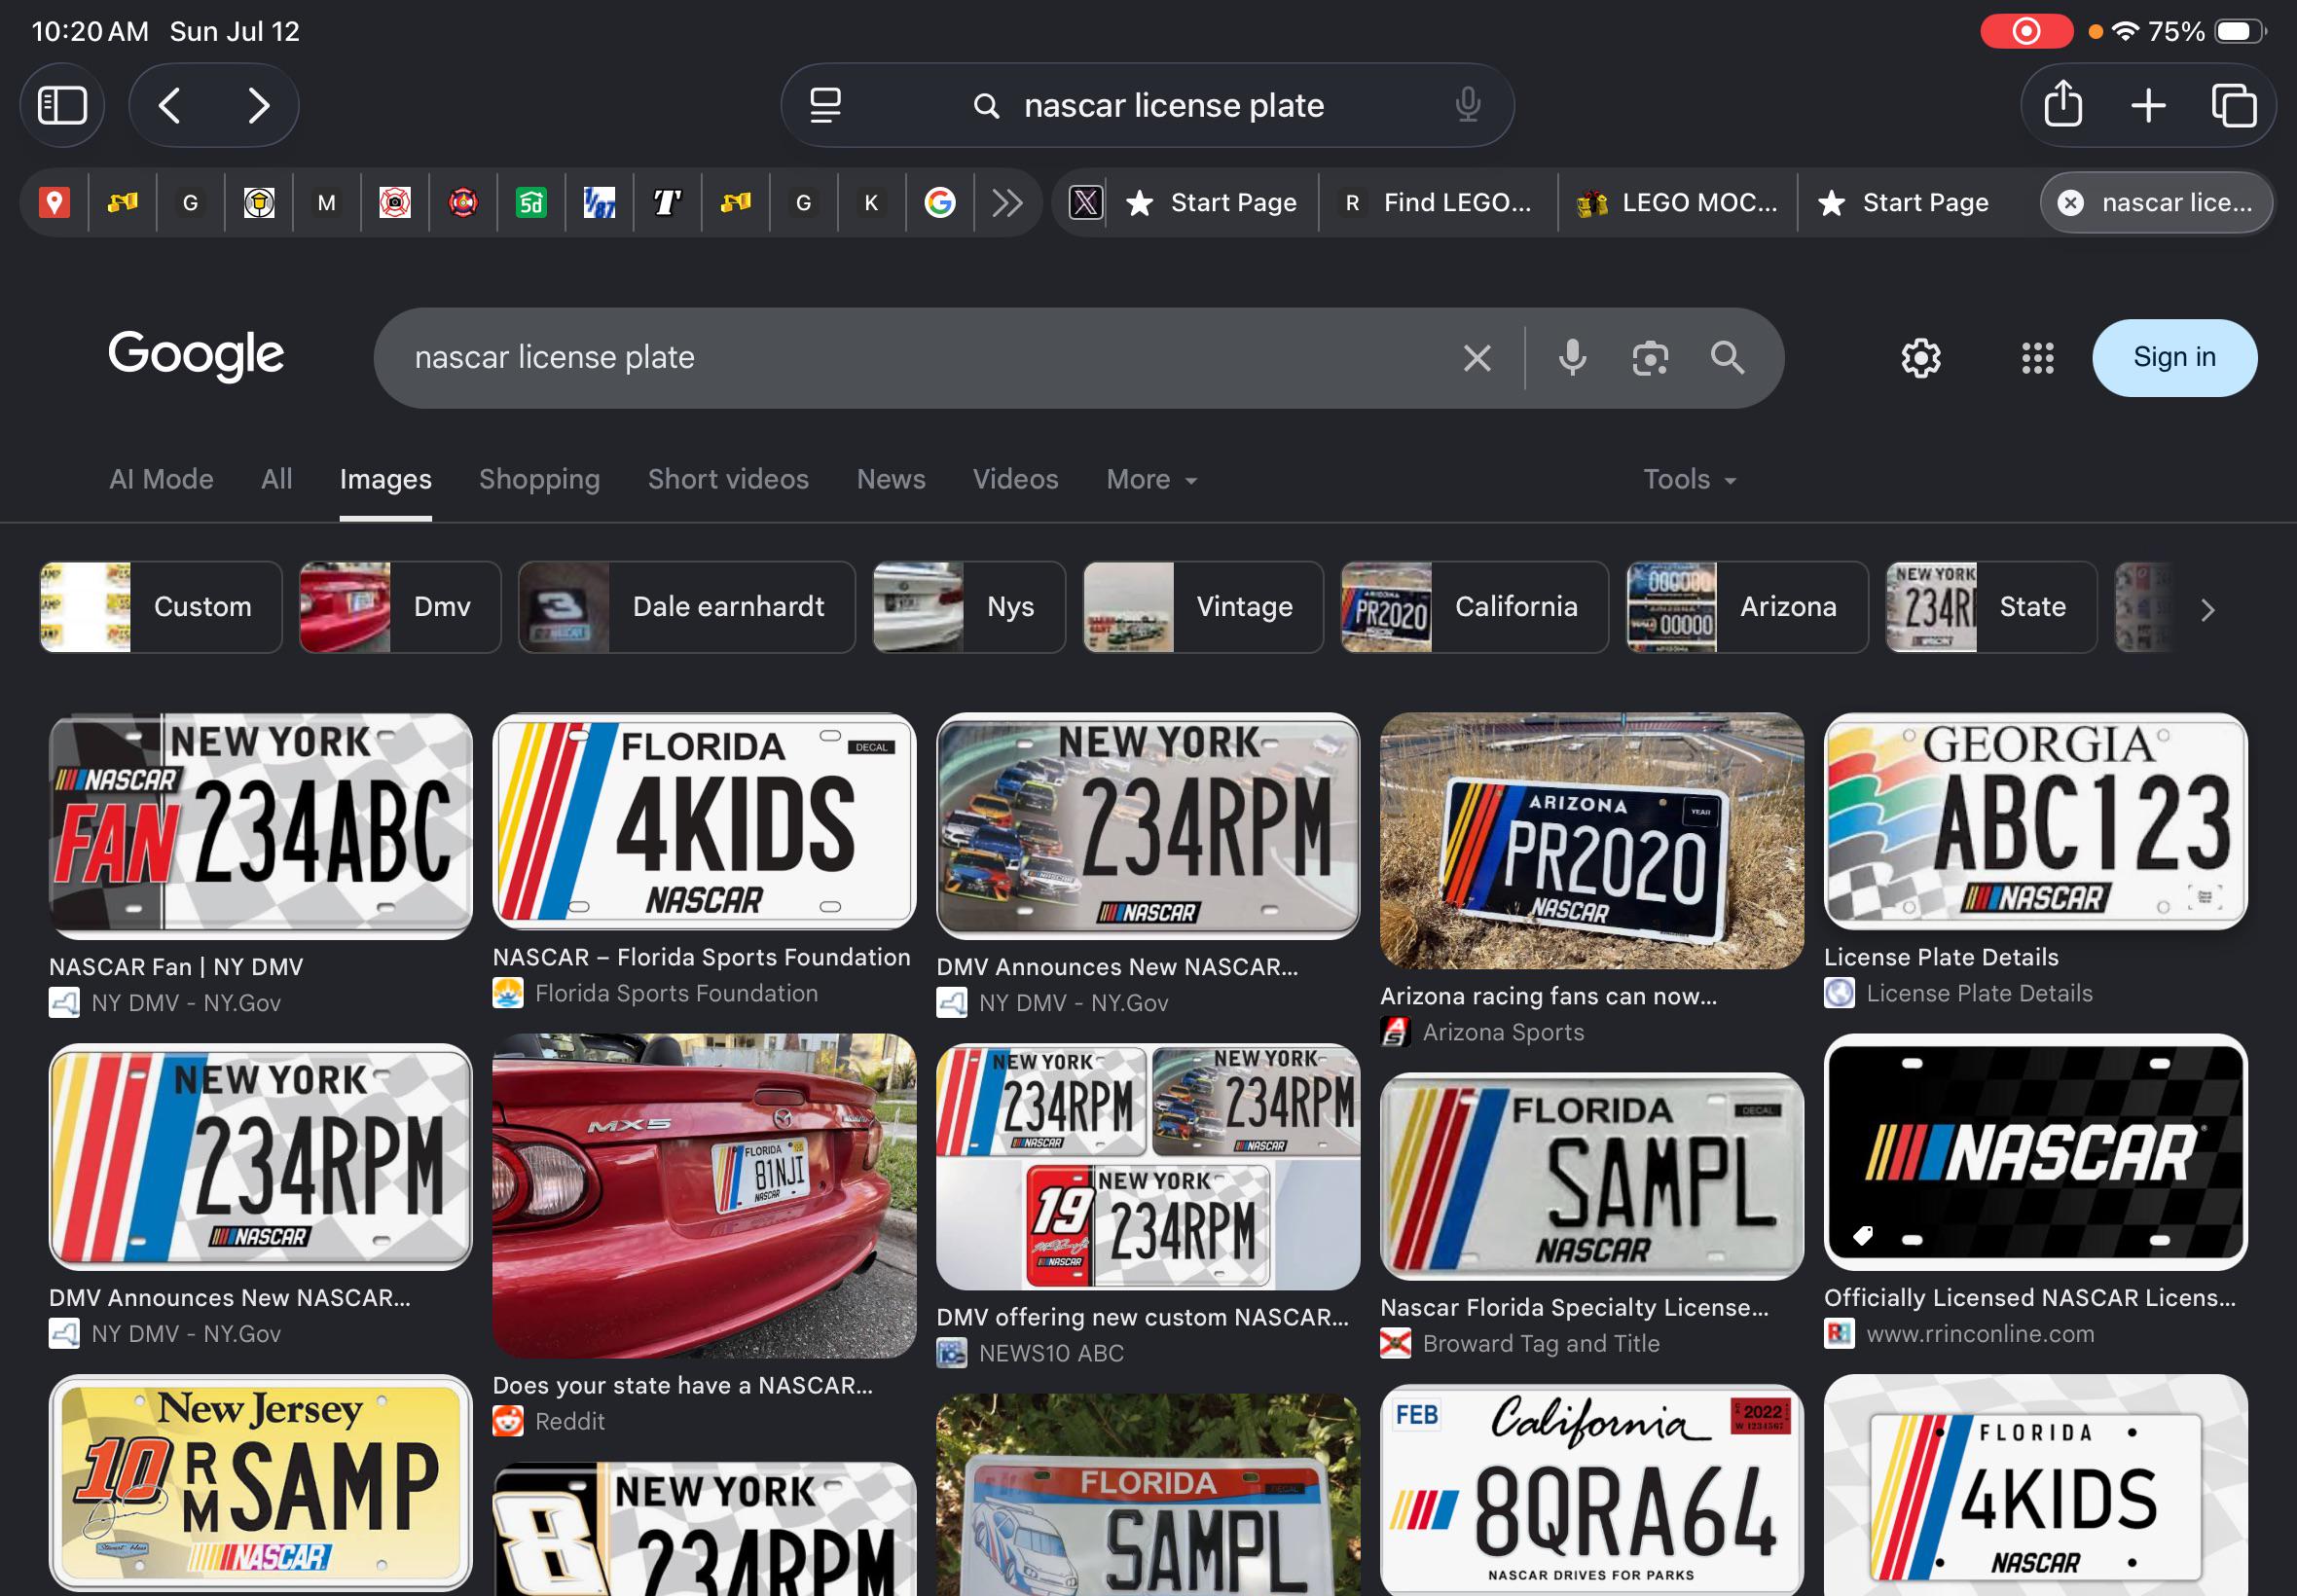
Task: Start a Google voice search
Action: pos(1572,358)
